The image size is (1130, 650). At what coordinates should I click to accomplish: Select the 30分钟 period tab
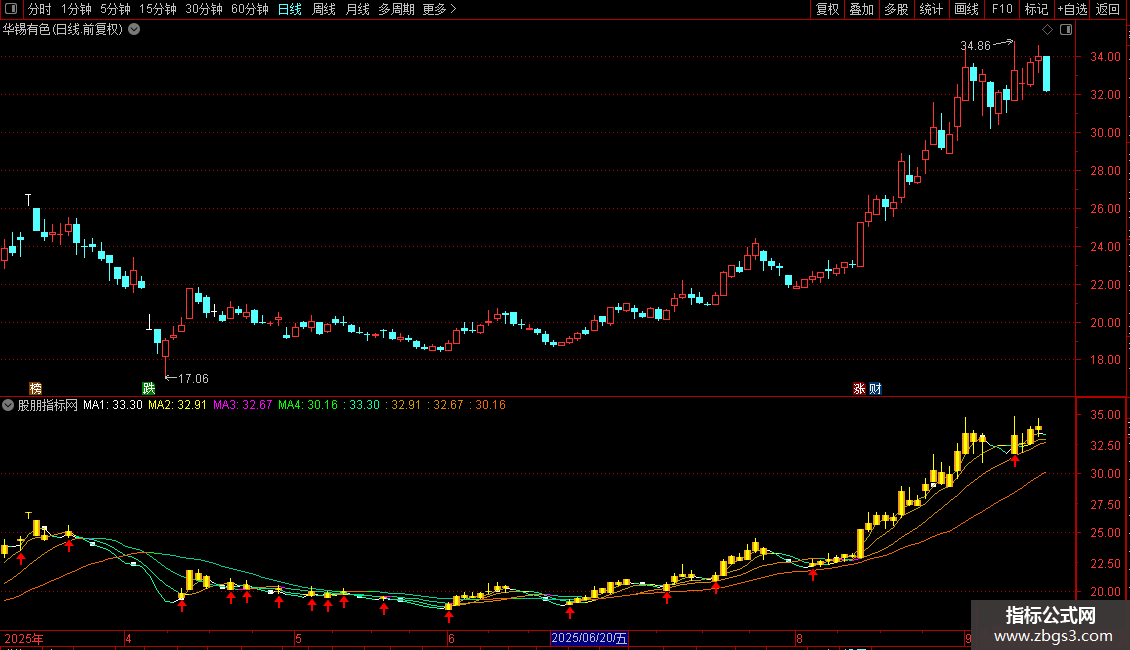[x=204, y=9]
